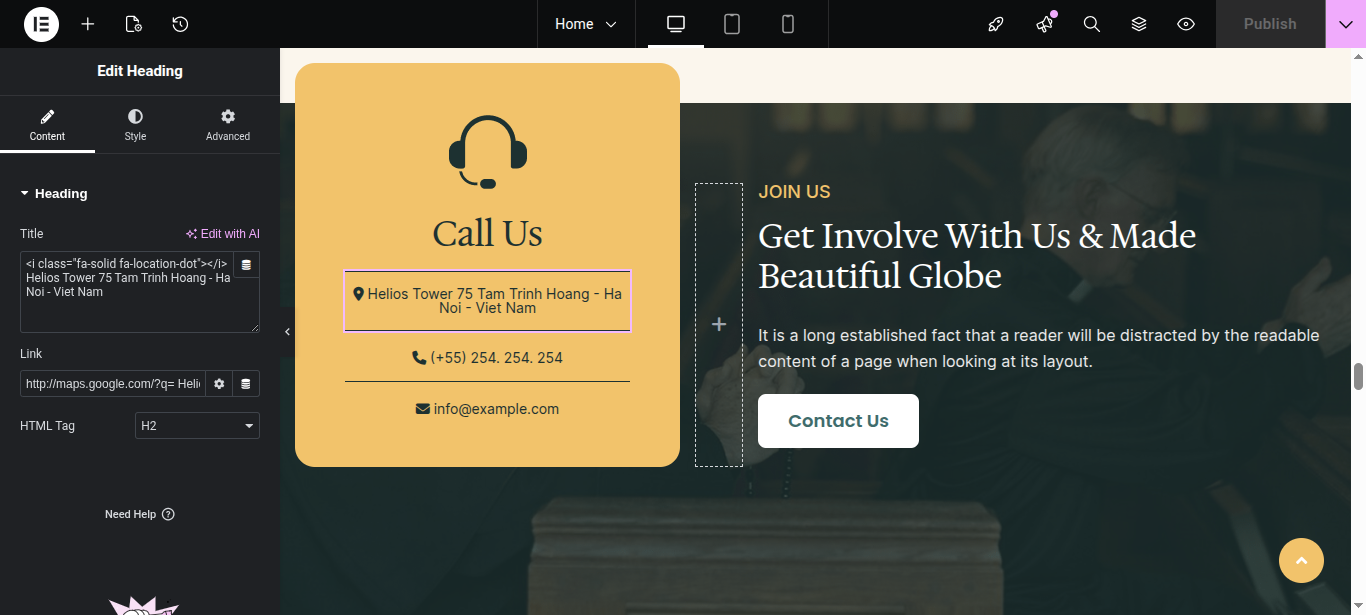
Task: Switch to tablet responsive view
Action: (x=732, y=24)
